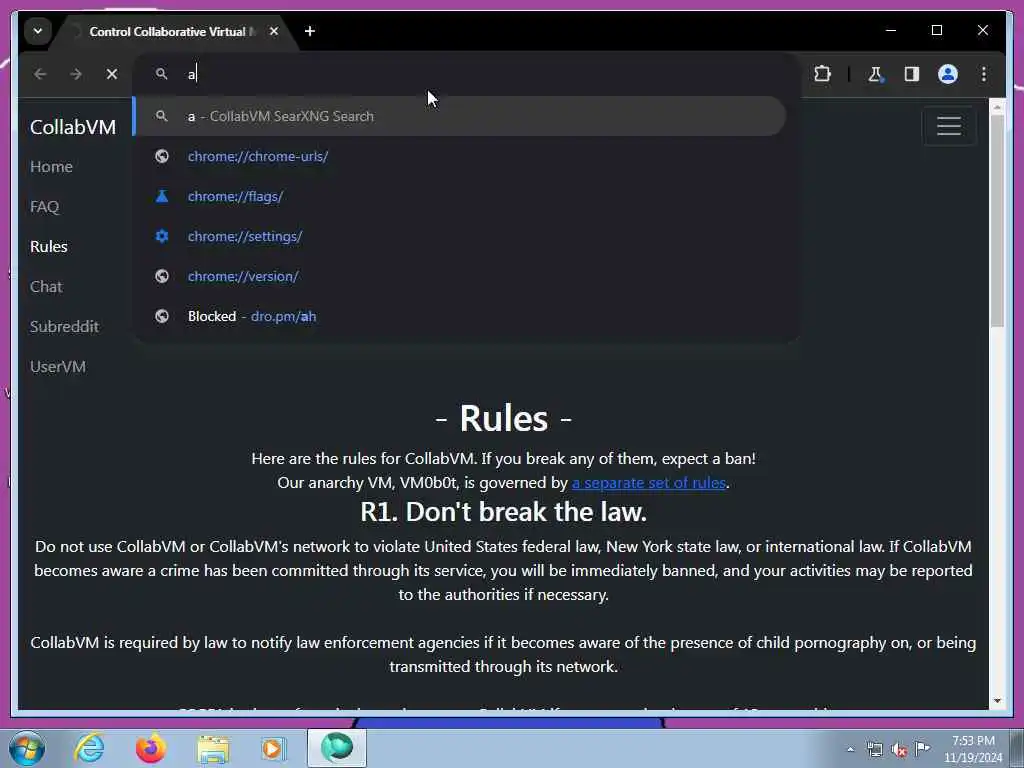Screen dimensions: 1024x768
Task: Open the muted volume tray icon
Action: click(899, 749)
